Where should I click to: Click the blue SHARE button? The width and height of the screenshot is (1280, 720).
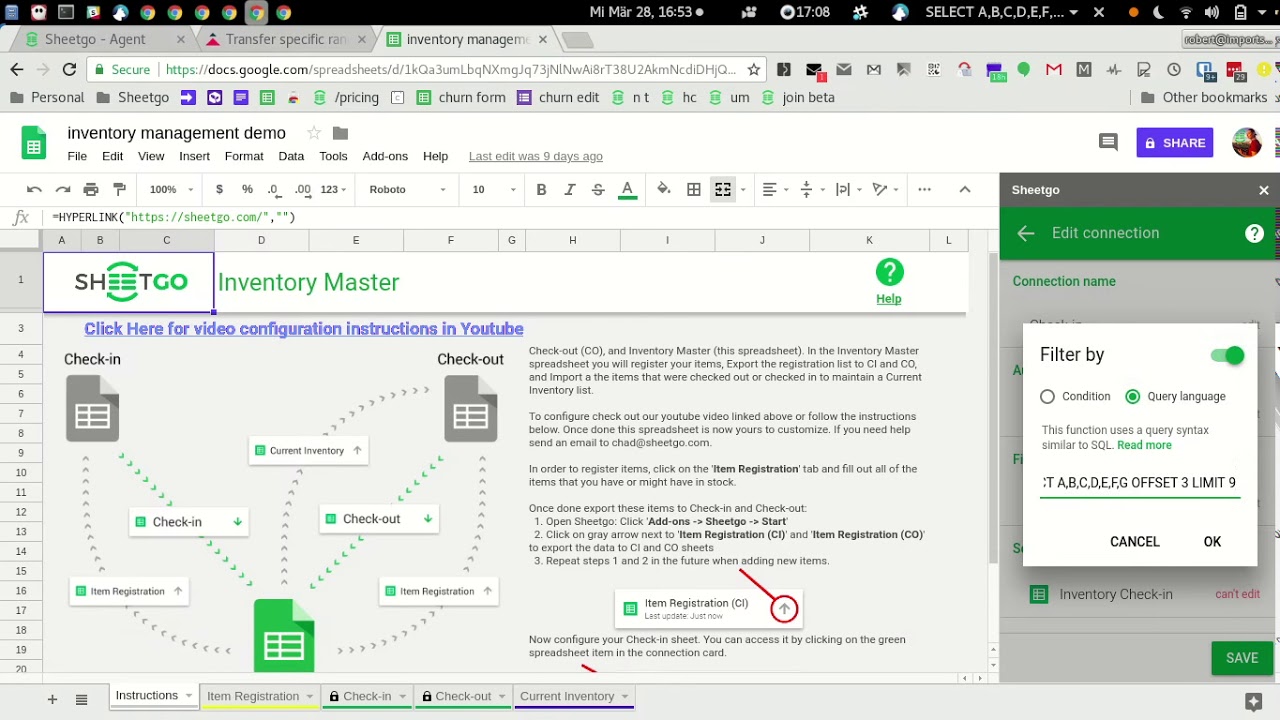tap(1174, 143)
